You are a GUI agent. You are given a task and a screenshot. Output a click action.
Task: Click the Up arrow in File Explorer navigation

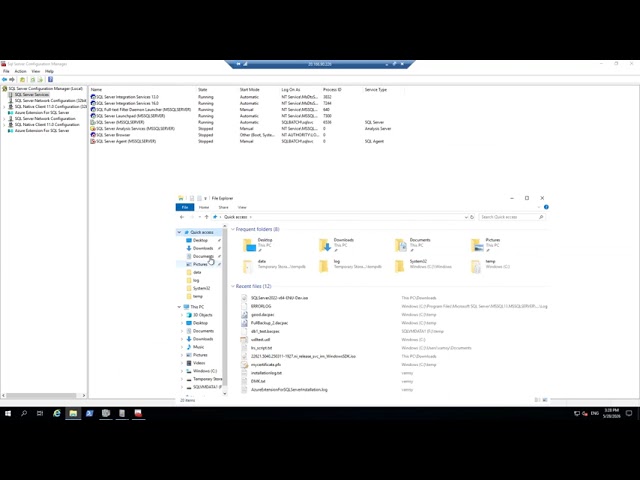pos(207,217)
